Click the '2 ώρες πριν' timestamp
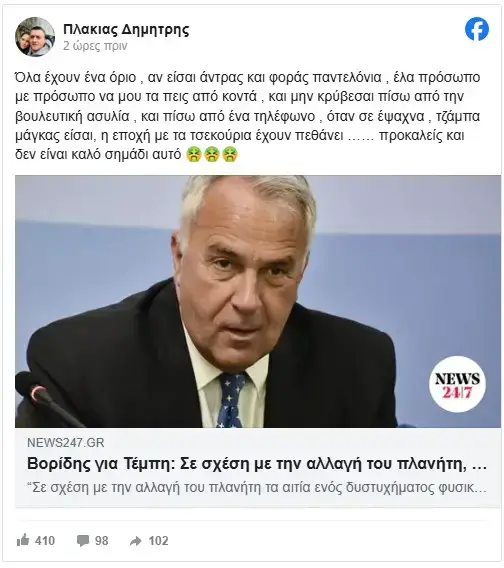This screenshot has width=504, height=568. pyautogui.click(x=95, y=46)
